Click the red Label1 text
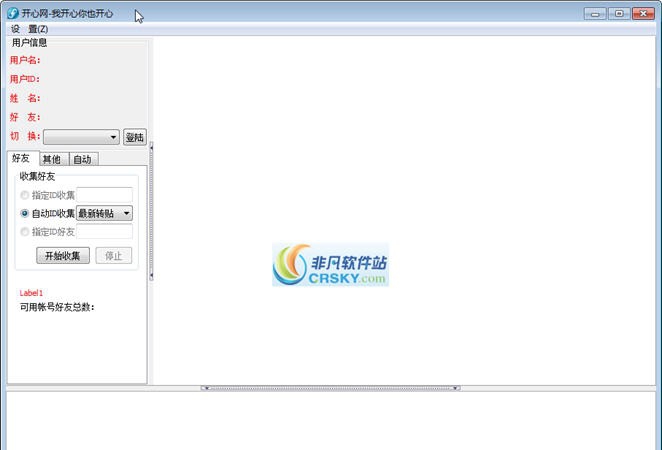Image resolution: width=662 pixels, height=450 pixels. 31,293
